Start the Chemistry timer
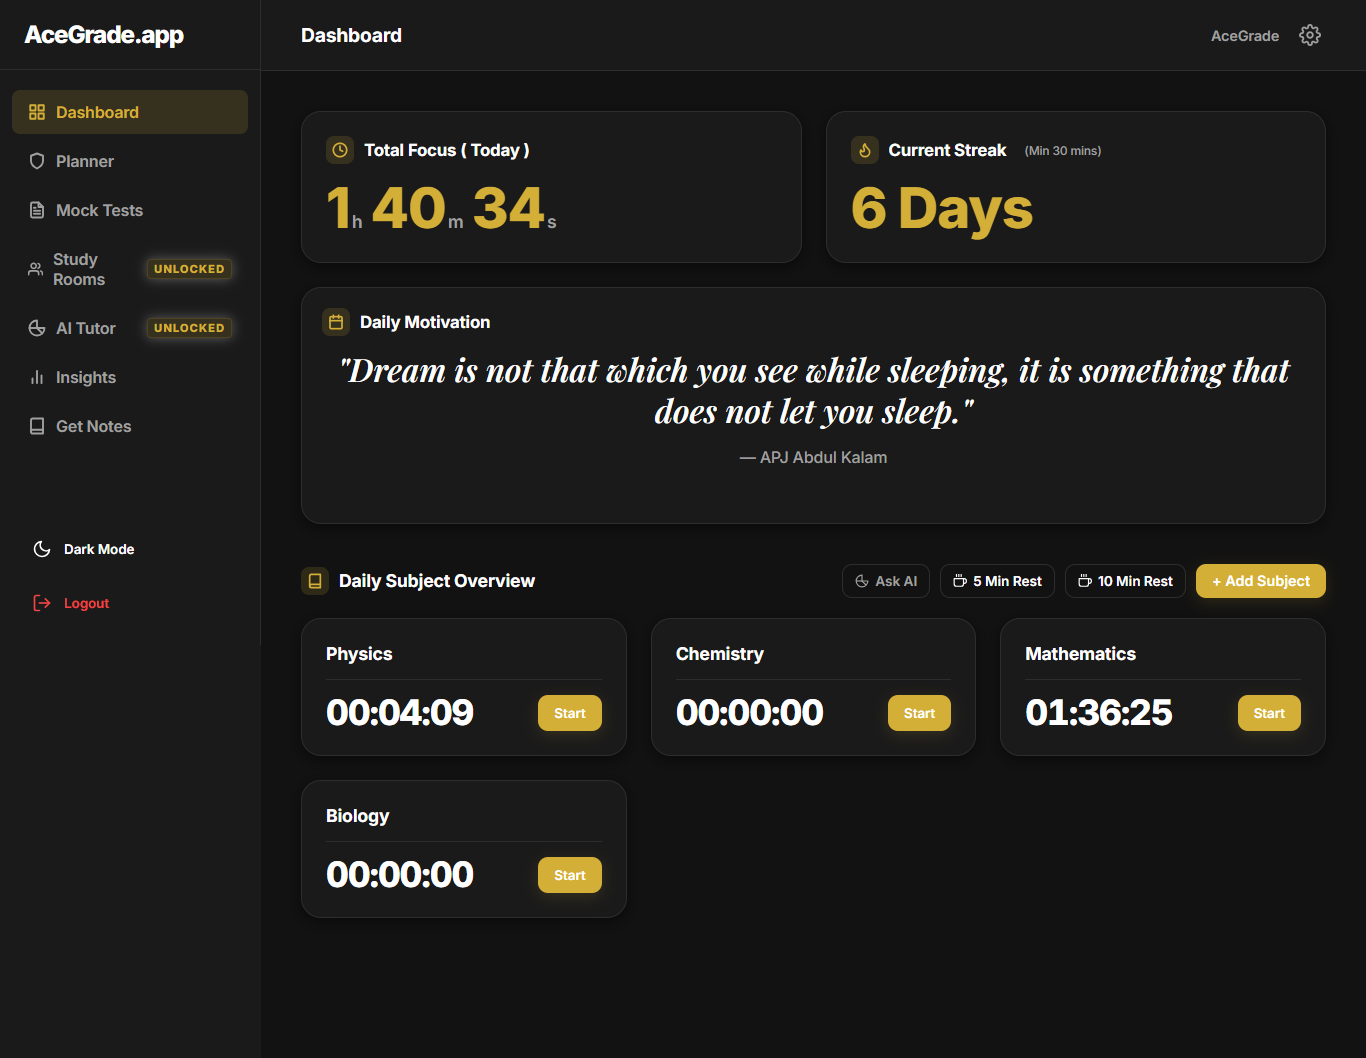 pyautogui.click(x=919, y=713)
